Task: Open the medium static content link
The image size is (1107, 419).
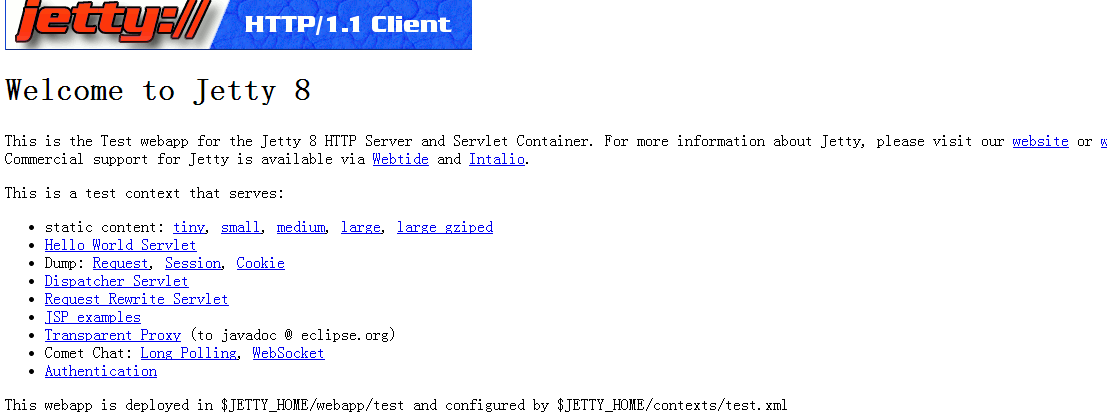Action: point(301,228)
